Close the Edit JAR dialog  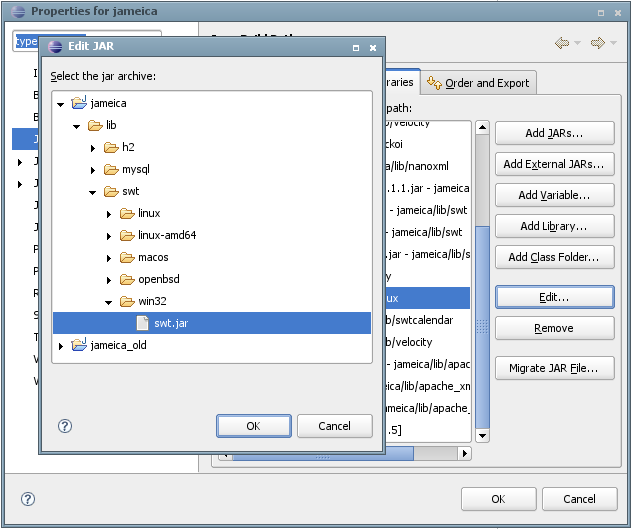[373, 48]
